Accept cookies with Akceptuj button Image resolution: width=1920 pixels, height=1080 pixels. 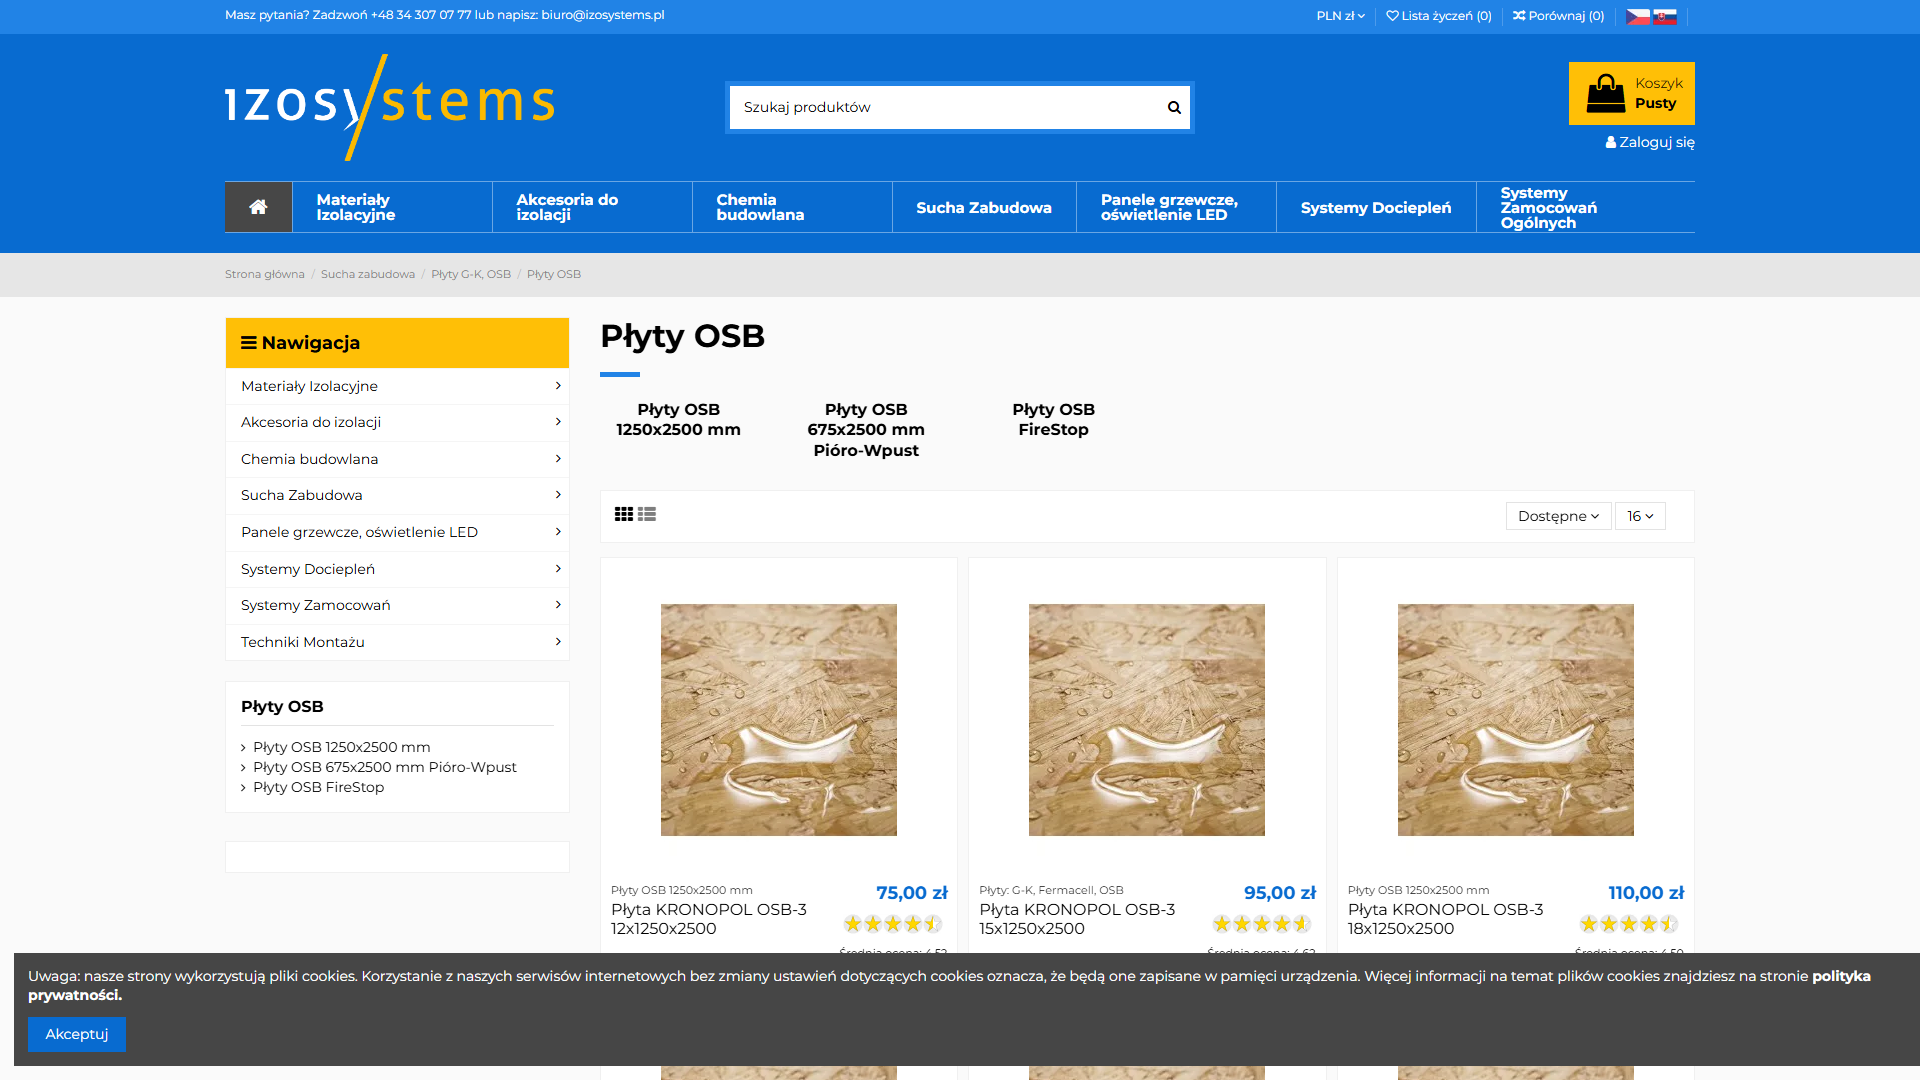click(76, 1034)
